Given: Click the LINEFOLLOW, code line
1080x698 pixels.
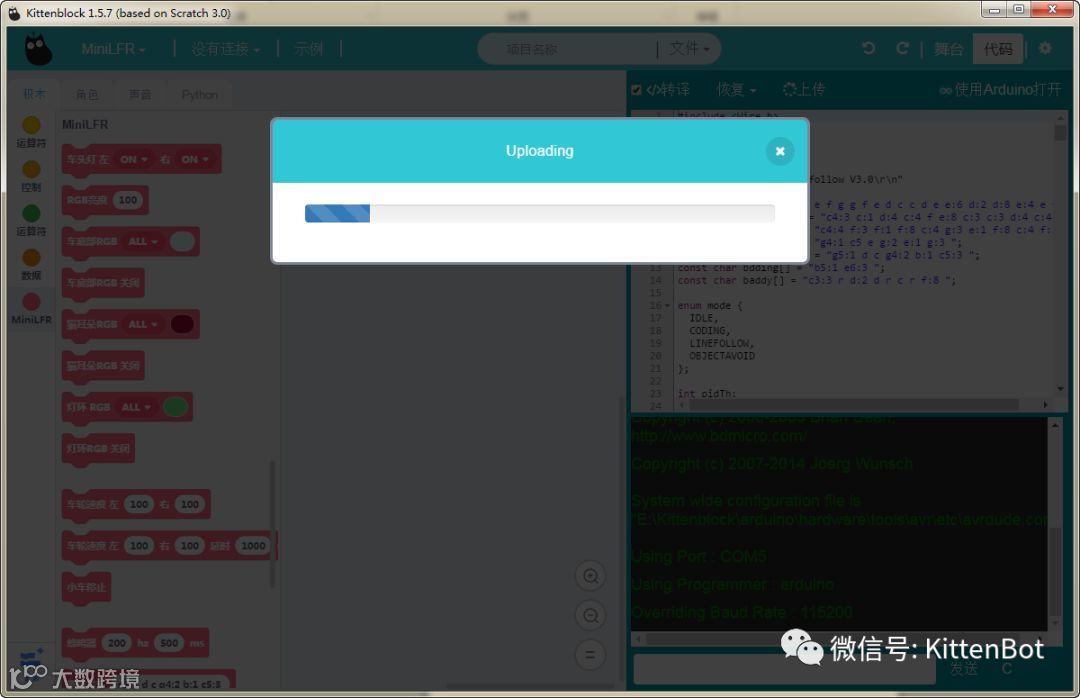Looking at the screenshot, I should point(721,343).
